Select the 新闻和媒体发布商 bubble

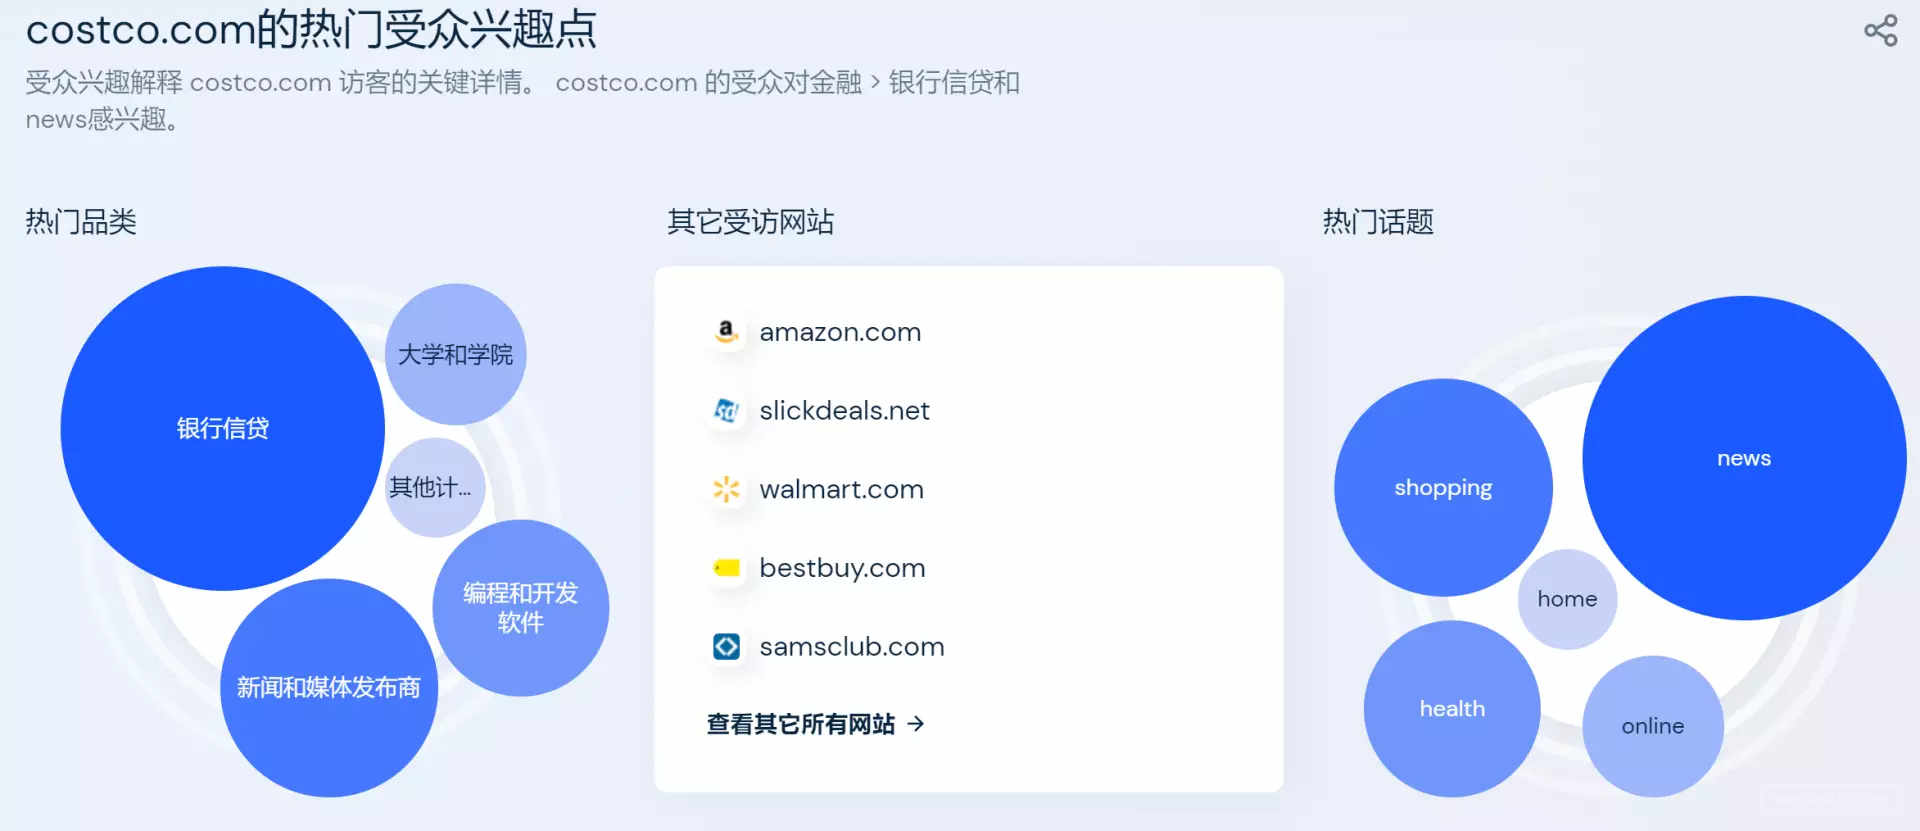[x=329, y=688]
